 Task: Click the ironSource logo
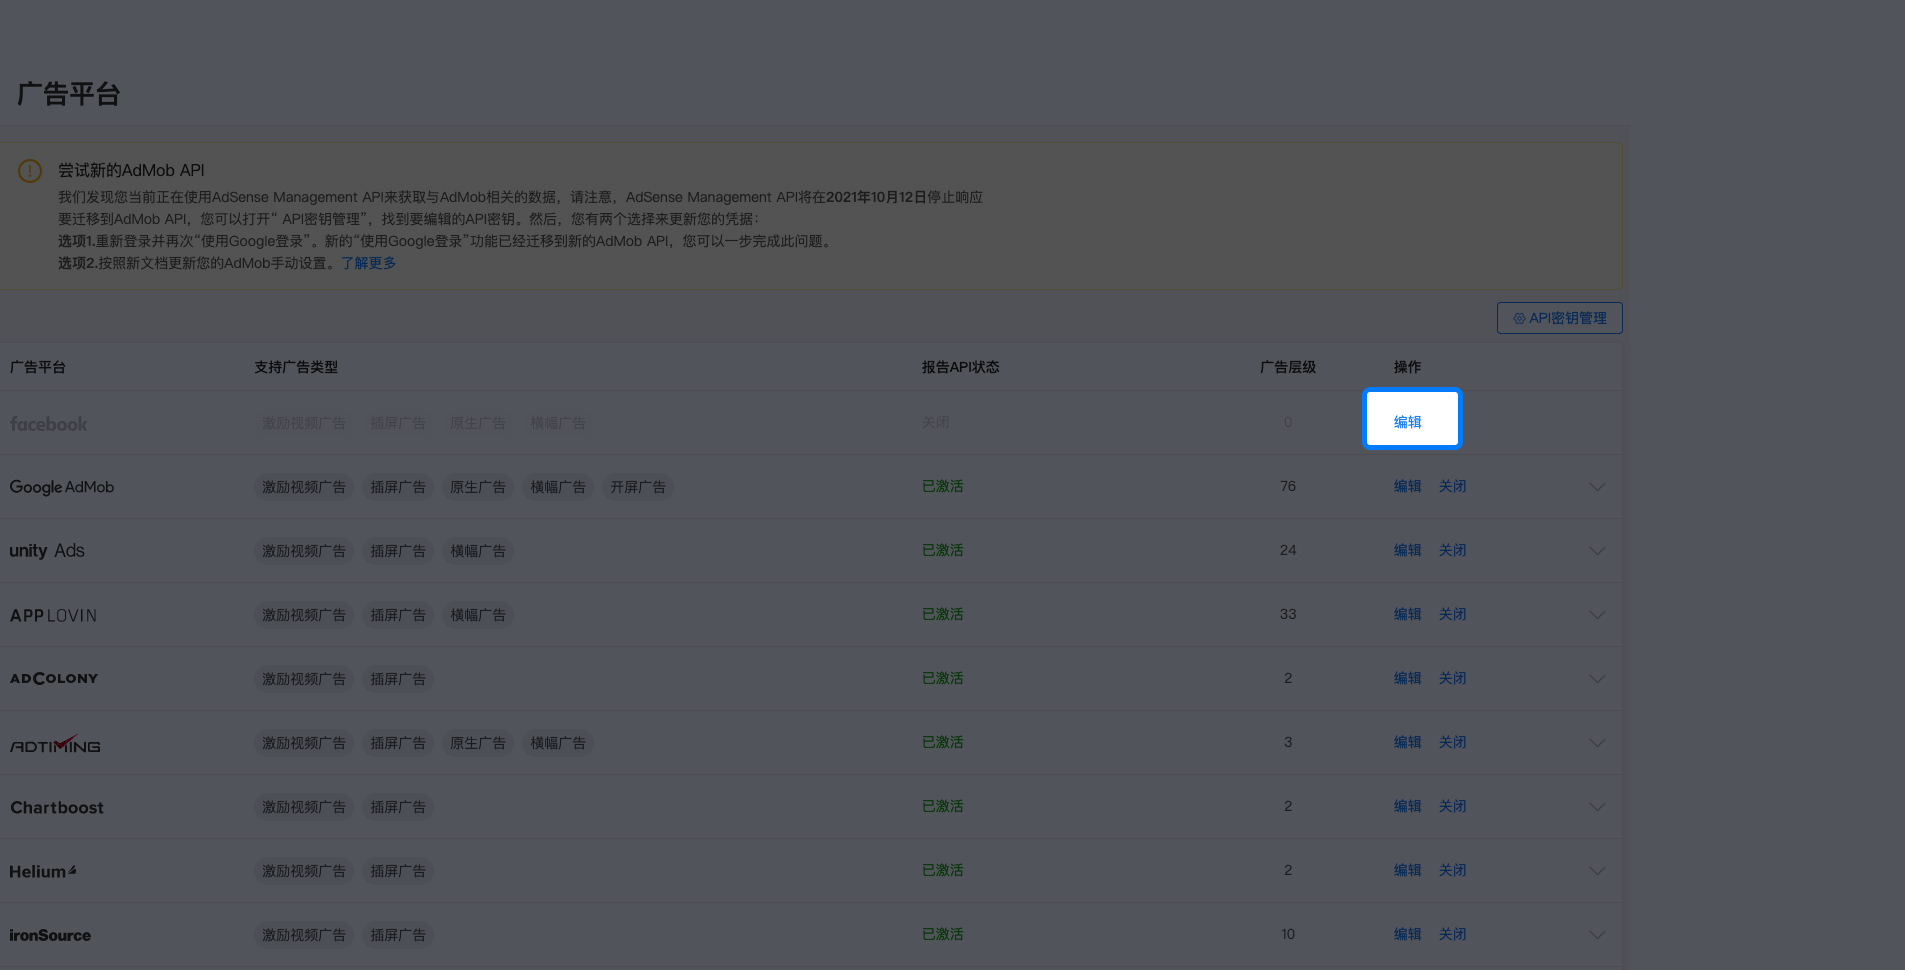(x=50, y=936)
